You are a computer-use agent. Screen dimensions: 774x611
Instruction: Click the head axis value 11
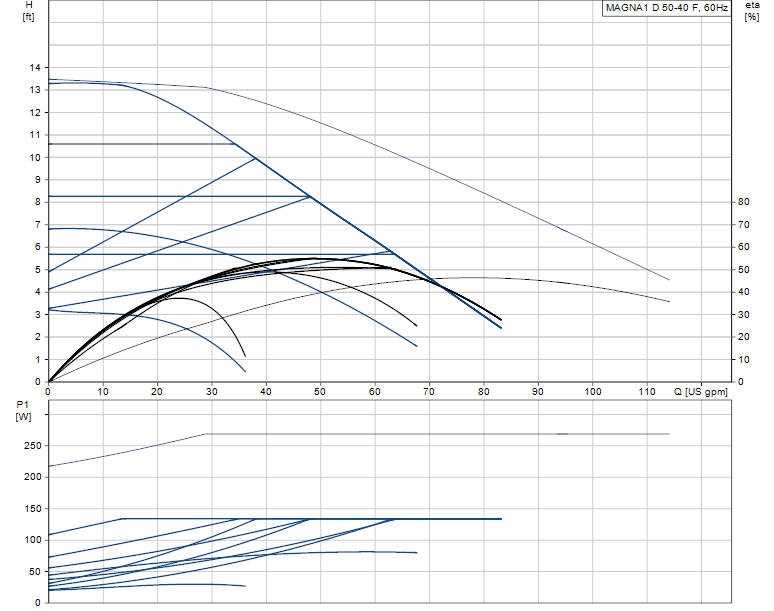coord(35,135)
